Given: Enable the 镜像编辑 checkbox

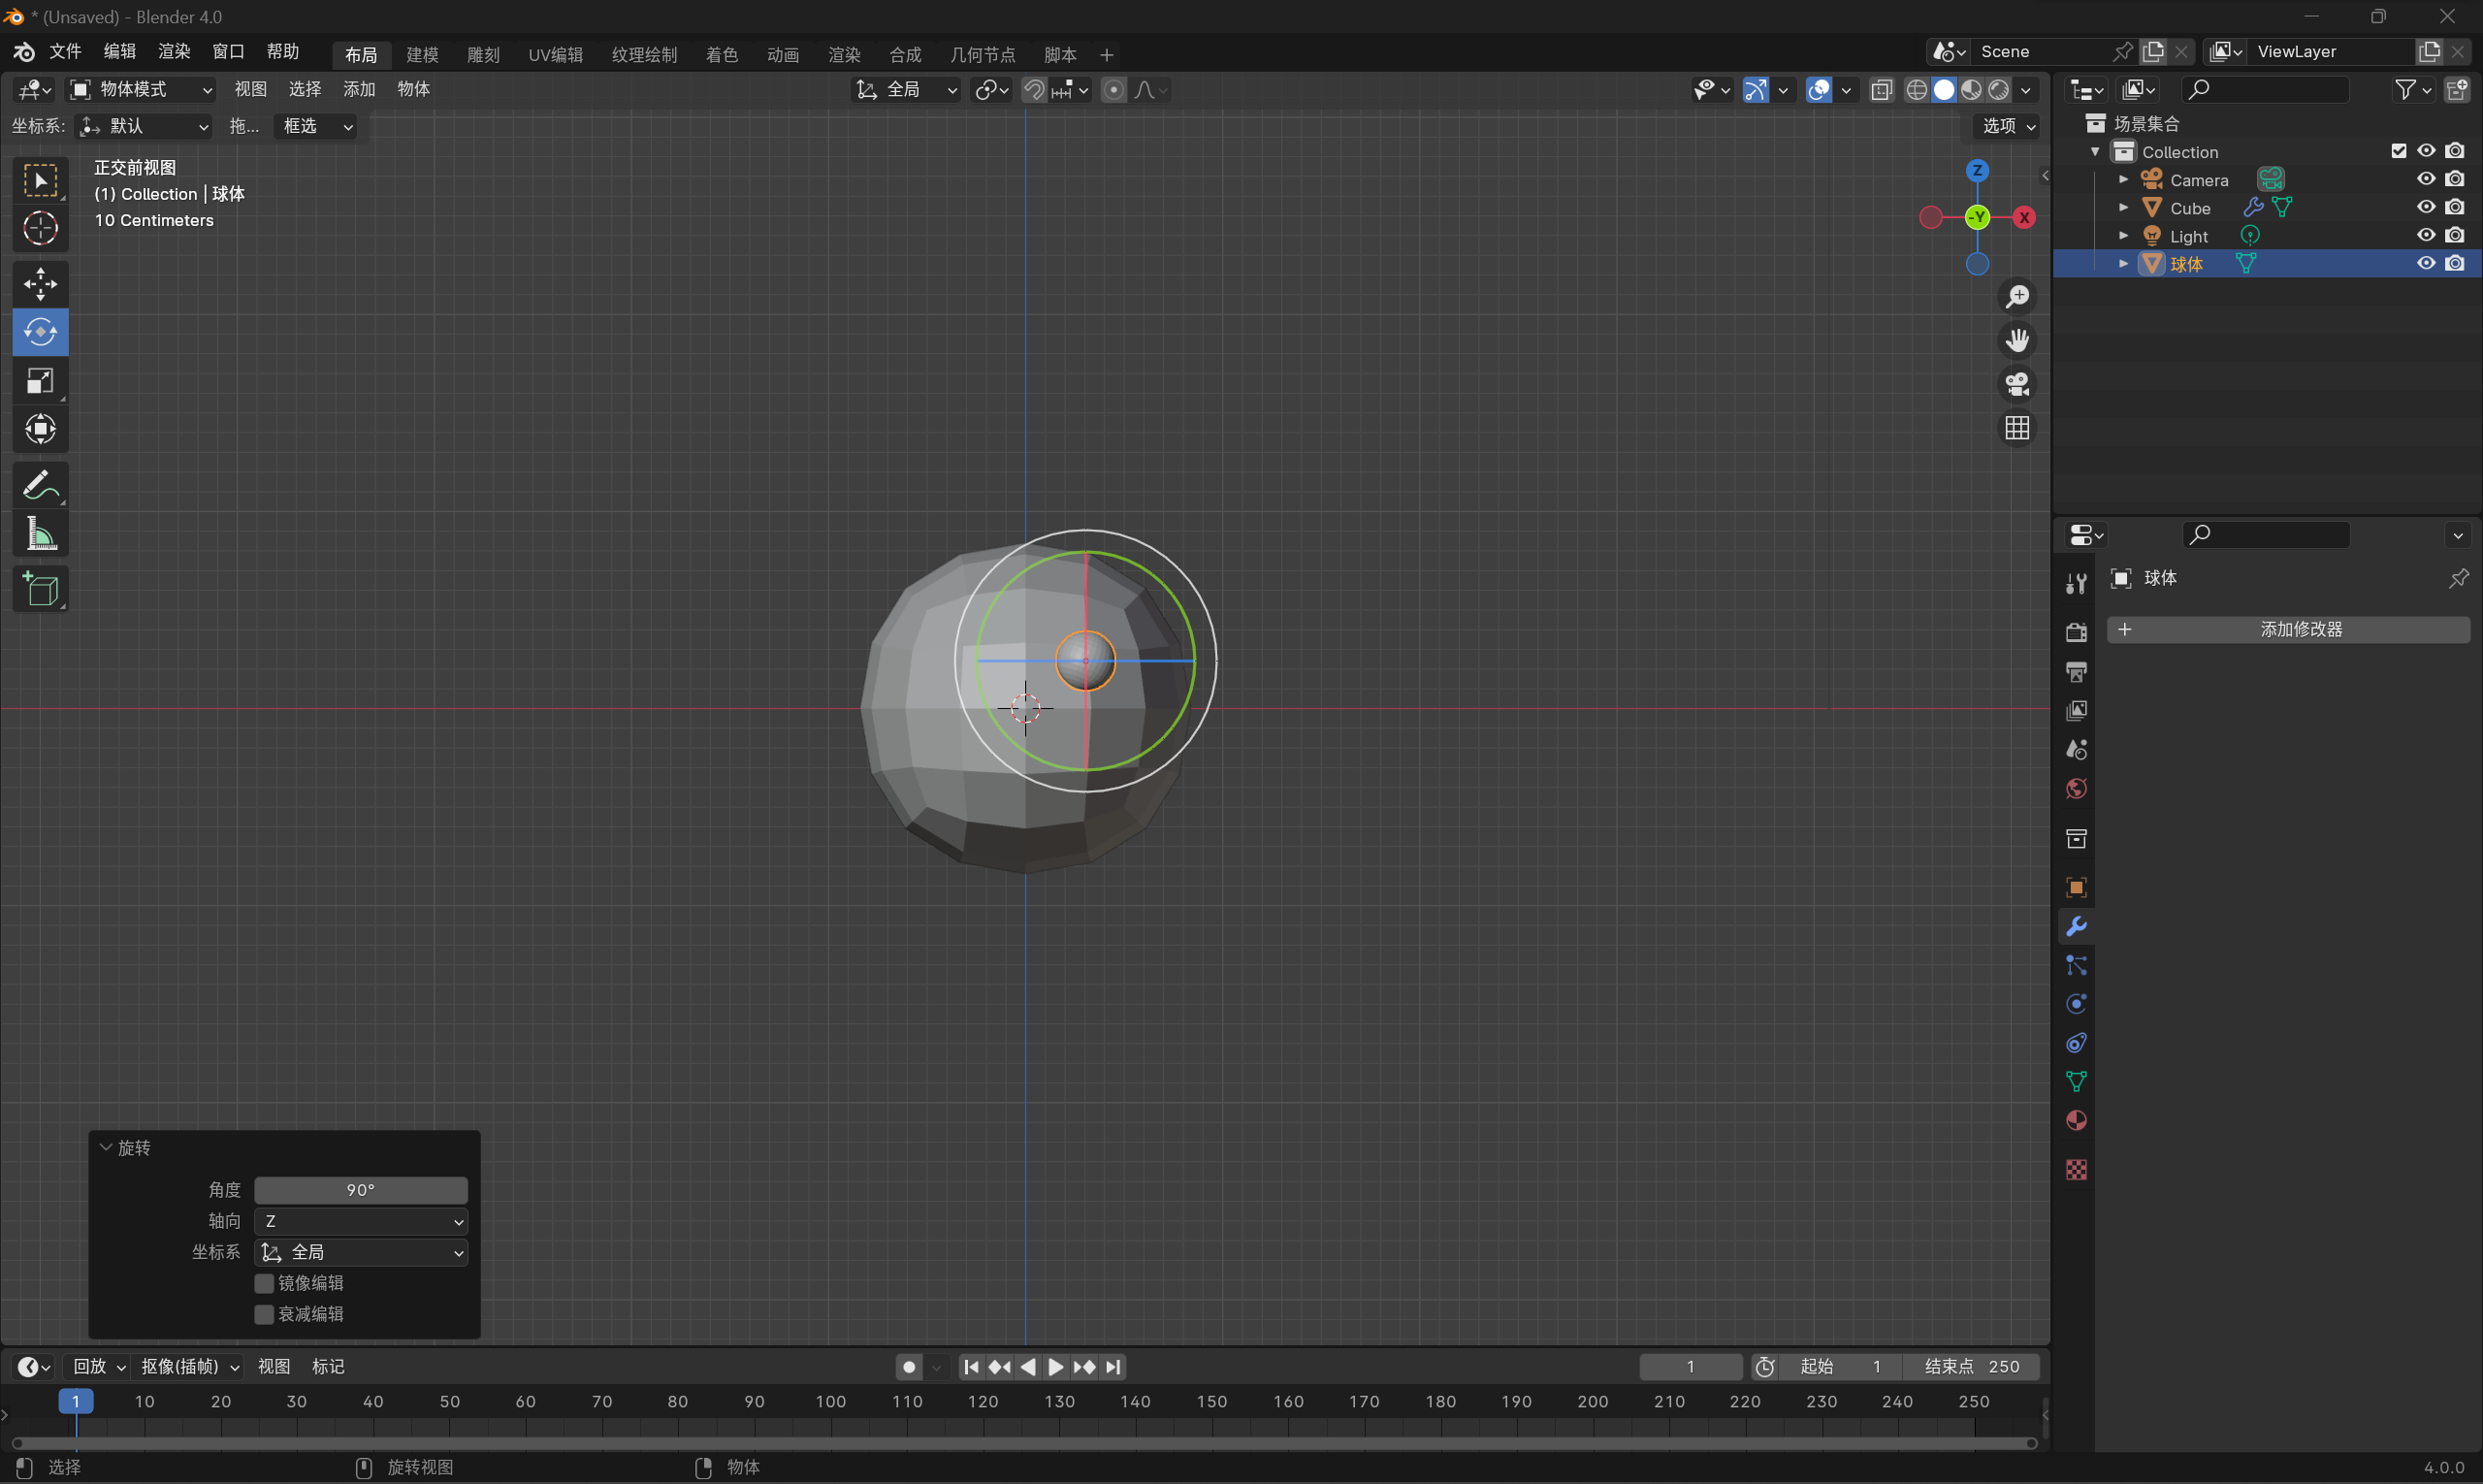Looking at the screenshot, I should coord(264,1283).
